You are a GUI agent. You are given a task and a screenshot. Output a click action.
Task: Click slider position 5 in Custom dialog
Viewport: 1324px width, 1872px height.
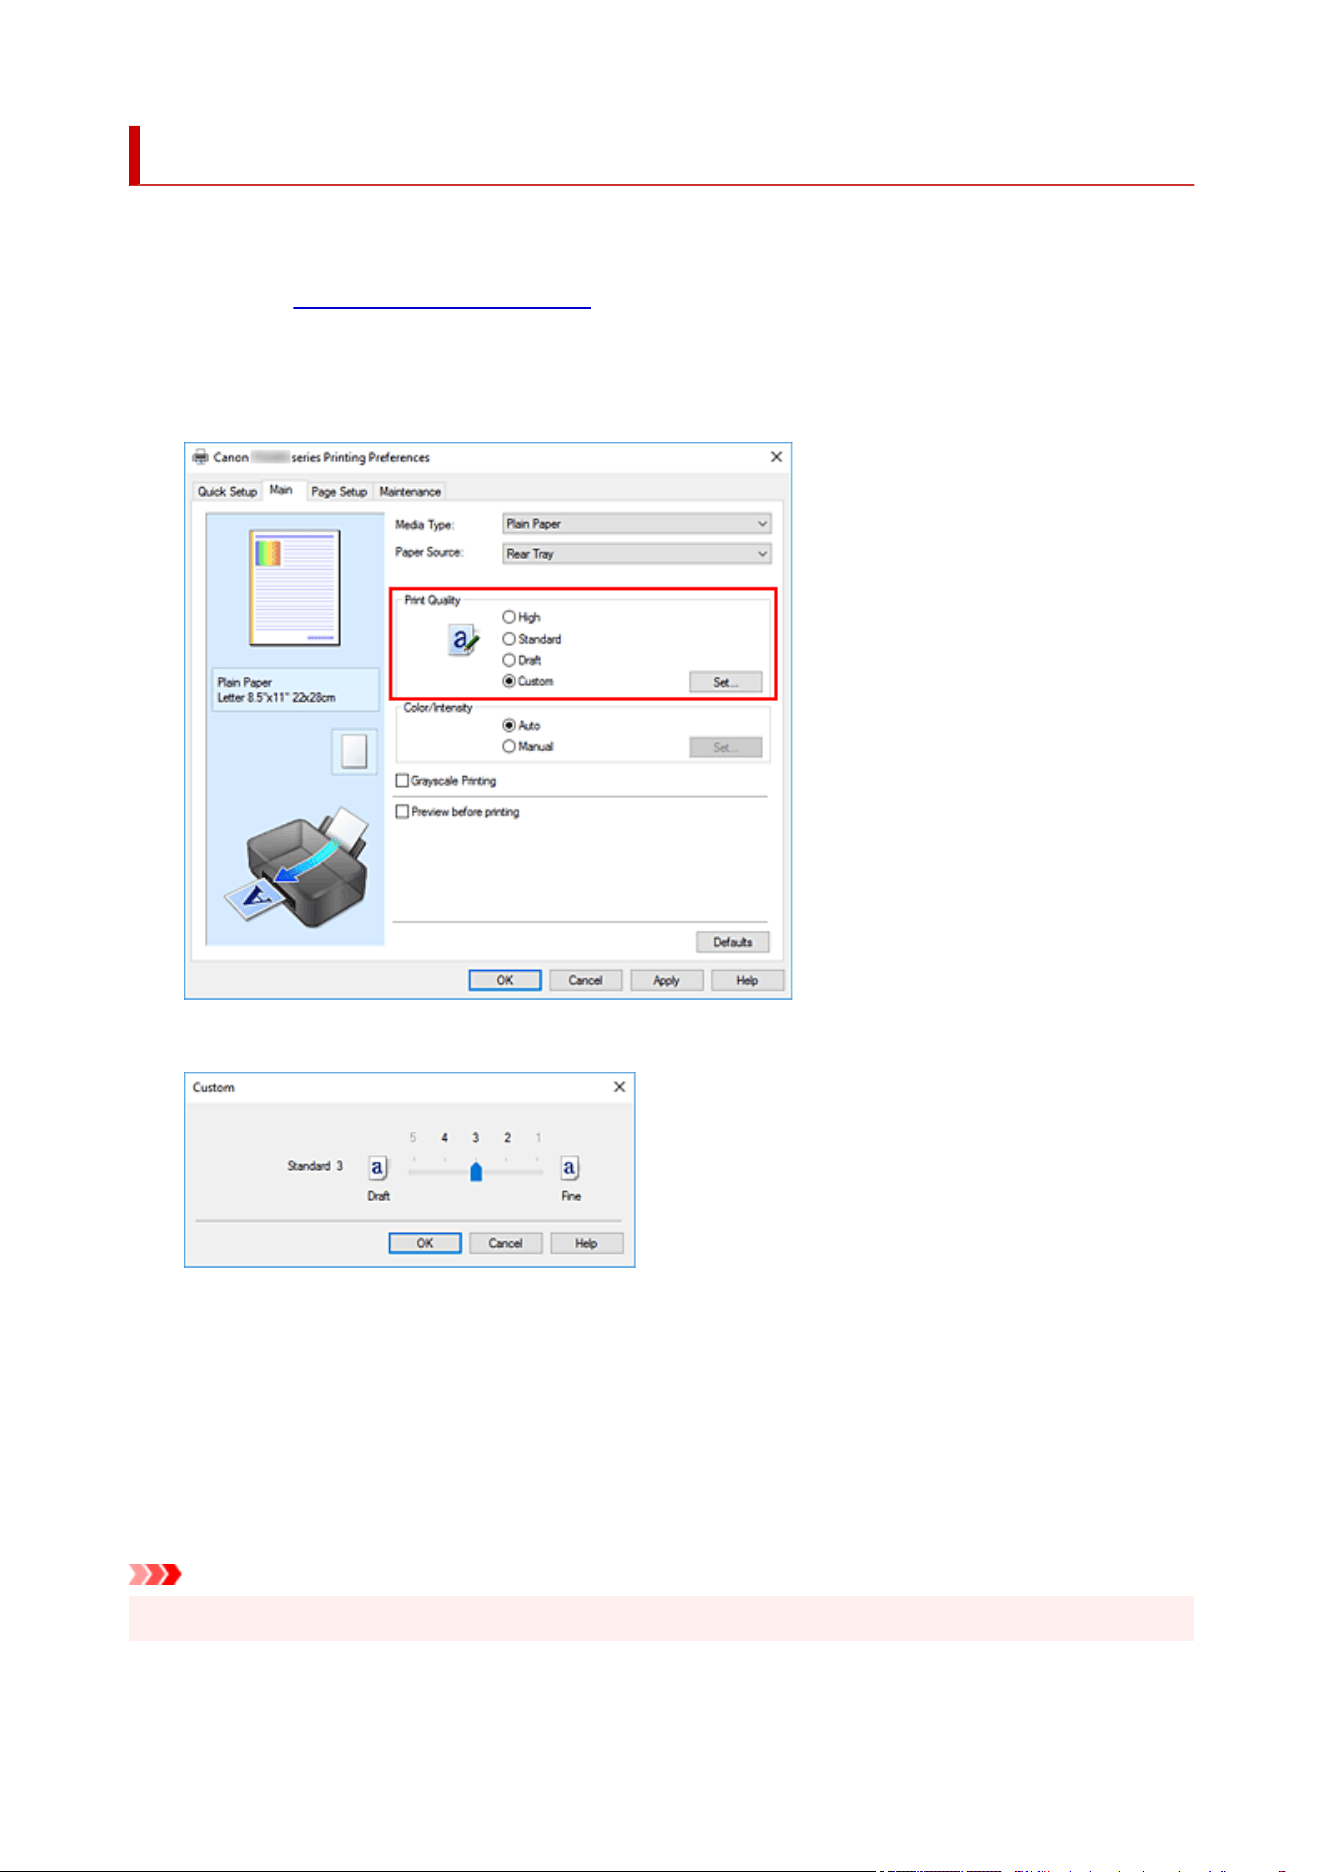coord(413,1138)
